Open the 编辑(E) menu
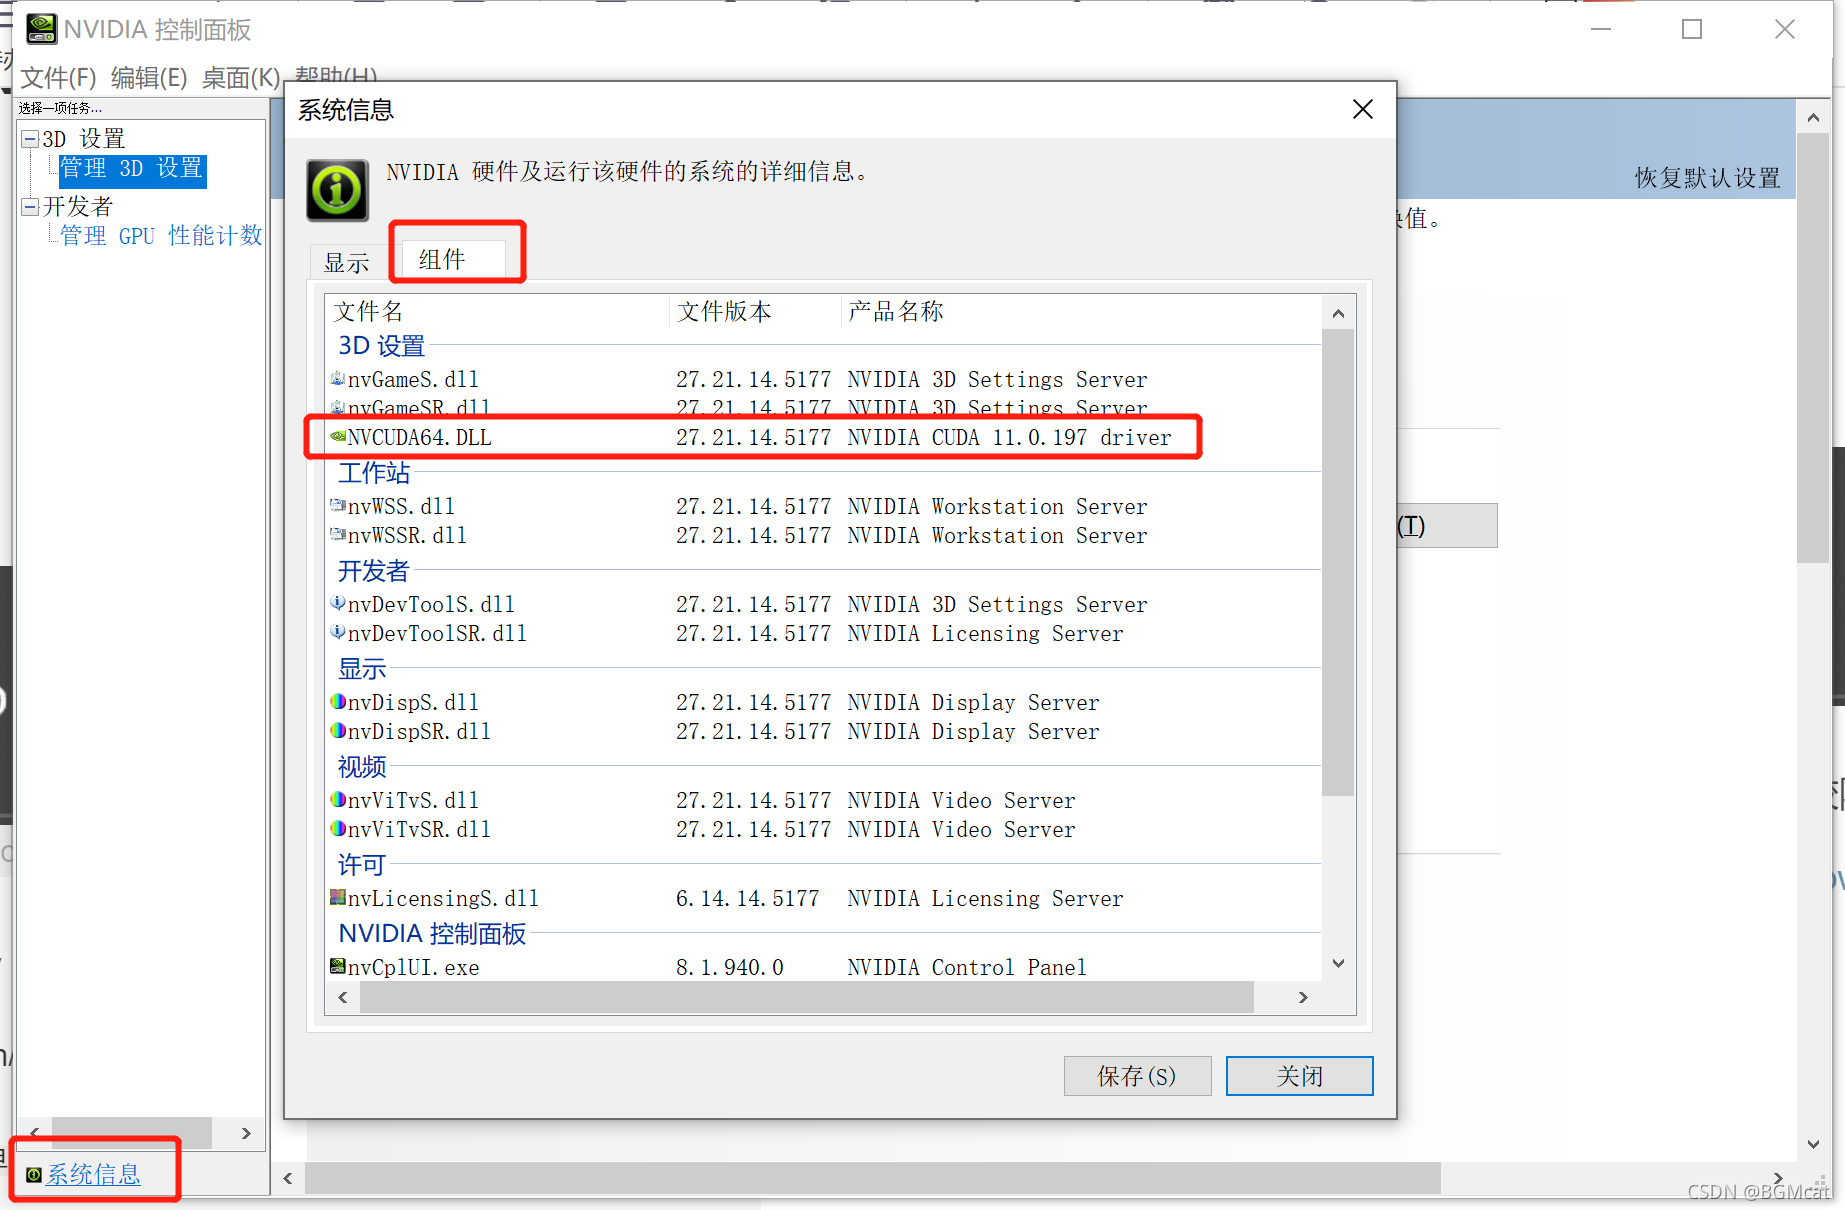Image resolution: width=1845 pixels, height=1210 pixels. click(149, 78)
